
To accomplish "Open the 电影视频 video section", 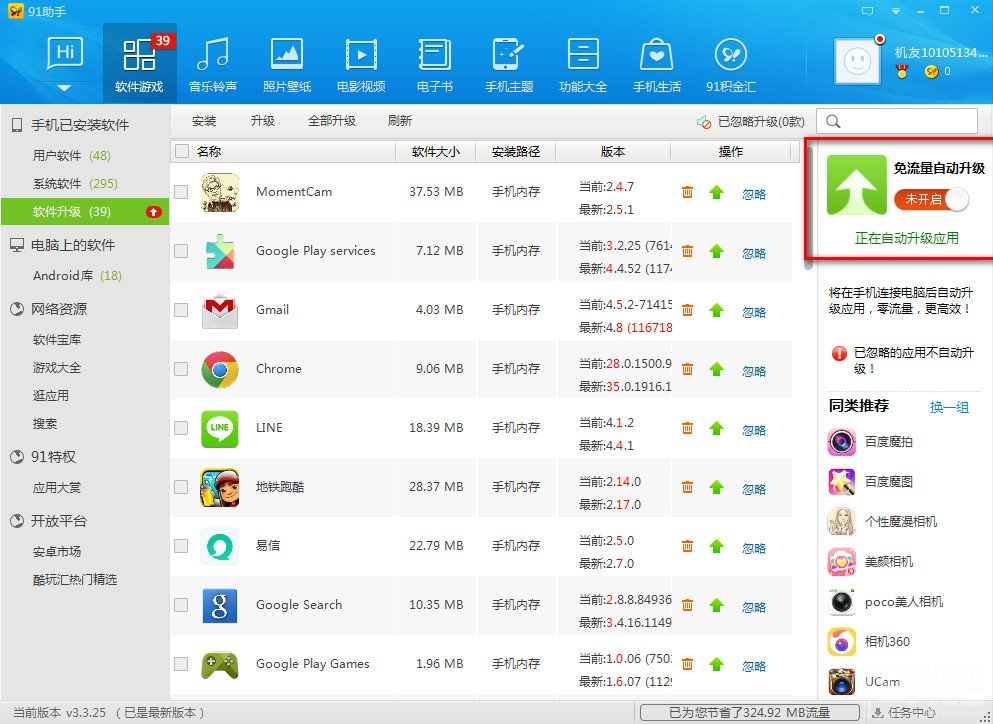I will point(361,64).
